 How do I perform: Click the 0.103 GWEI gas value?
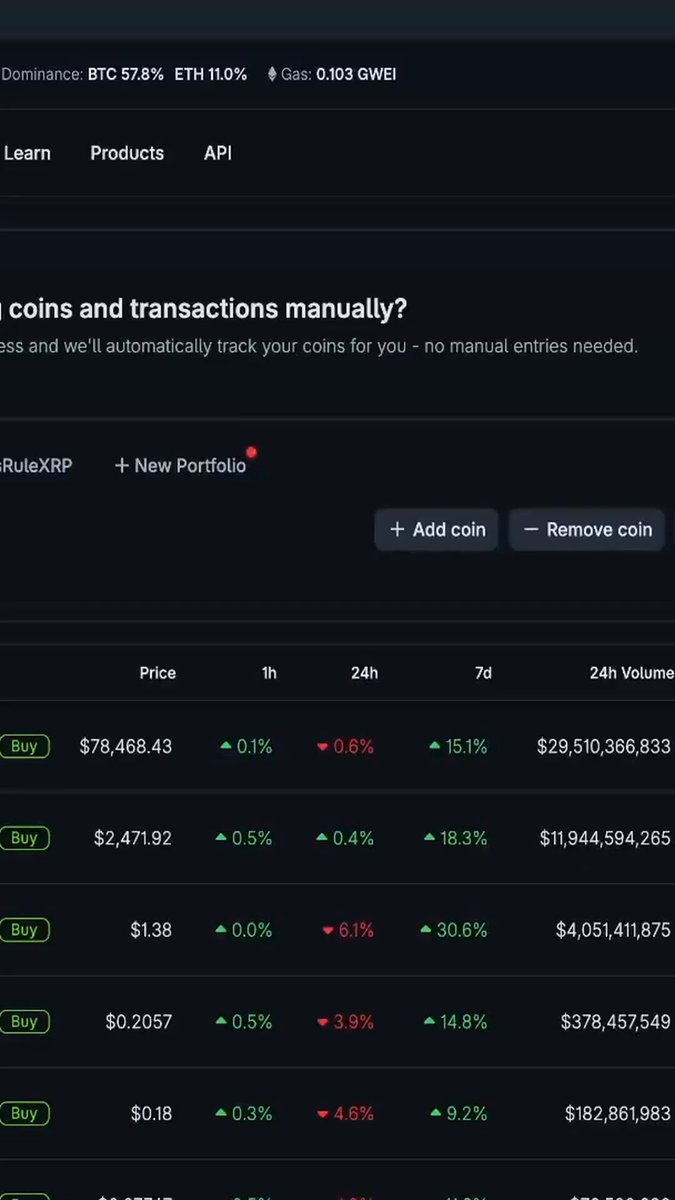356,74
